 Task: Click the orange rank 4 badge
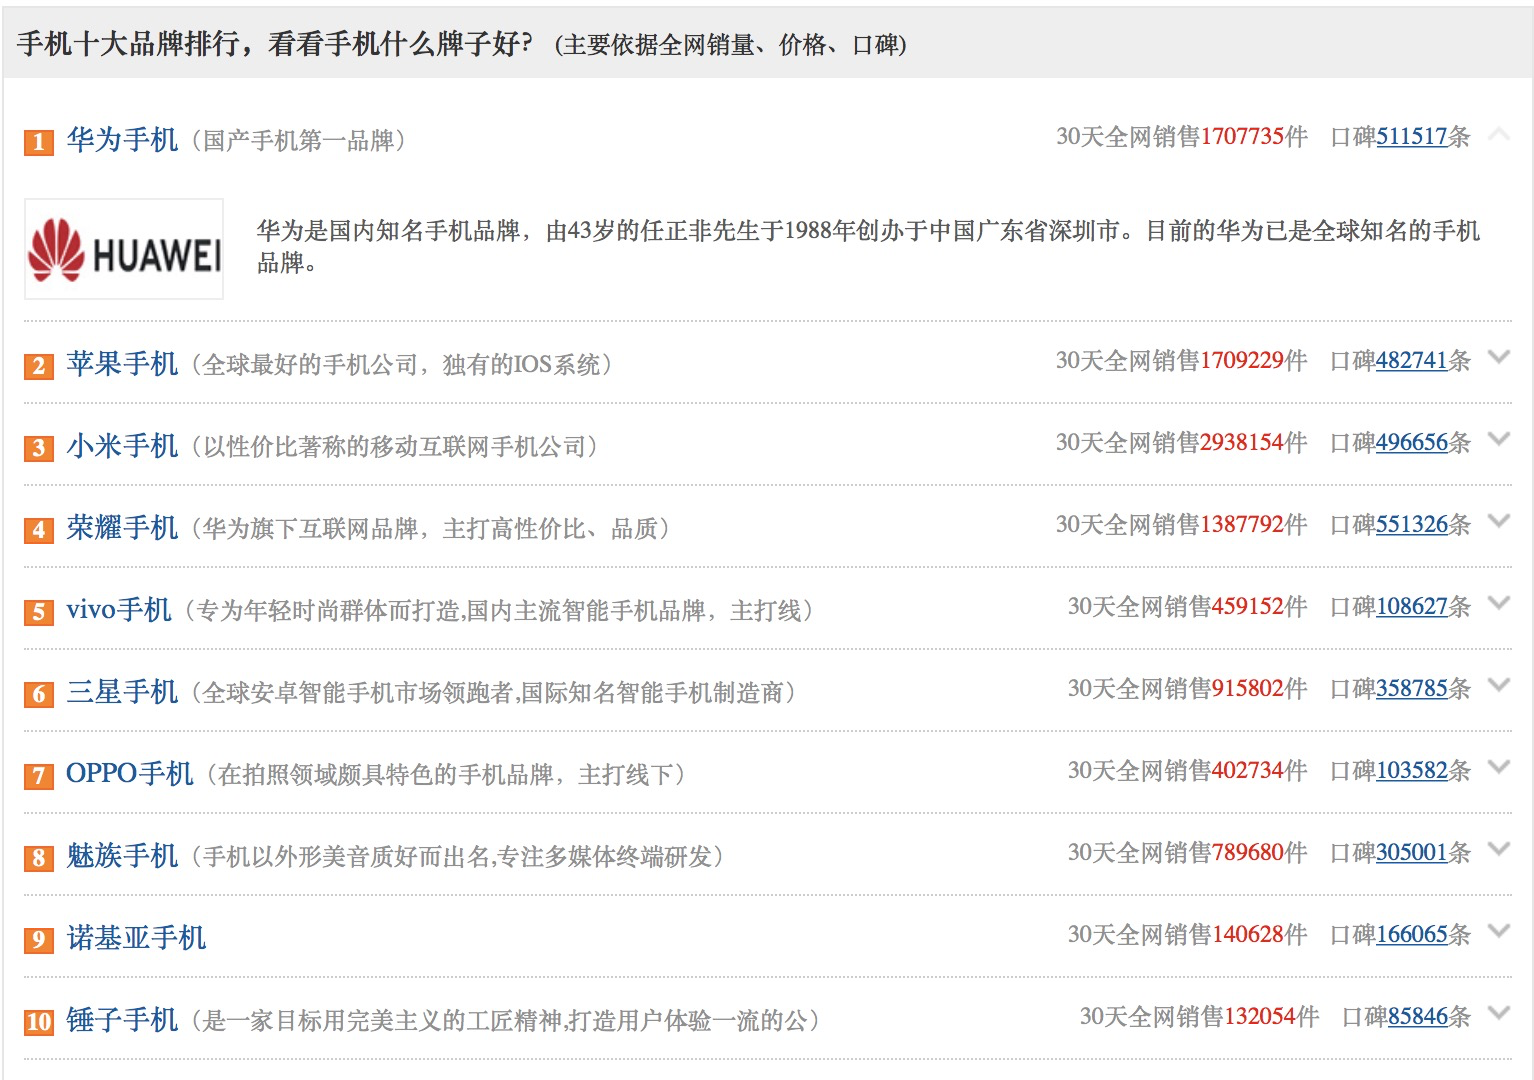39,530
